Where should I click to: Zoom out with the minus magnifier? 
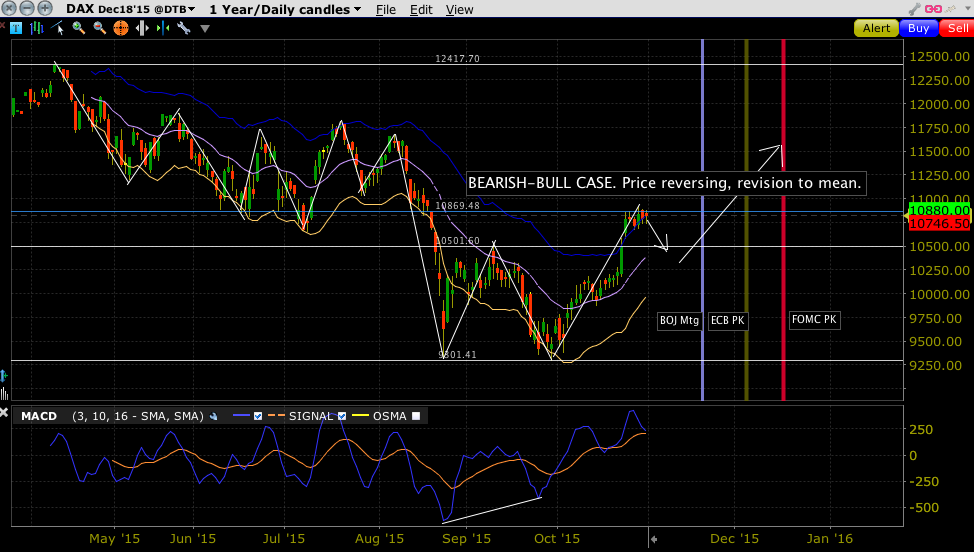tap(99, 28)
